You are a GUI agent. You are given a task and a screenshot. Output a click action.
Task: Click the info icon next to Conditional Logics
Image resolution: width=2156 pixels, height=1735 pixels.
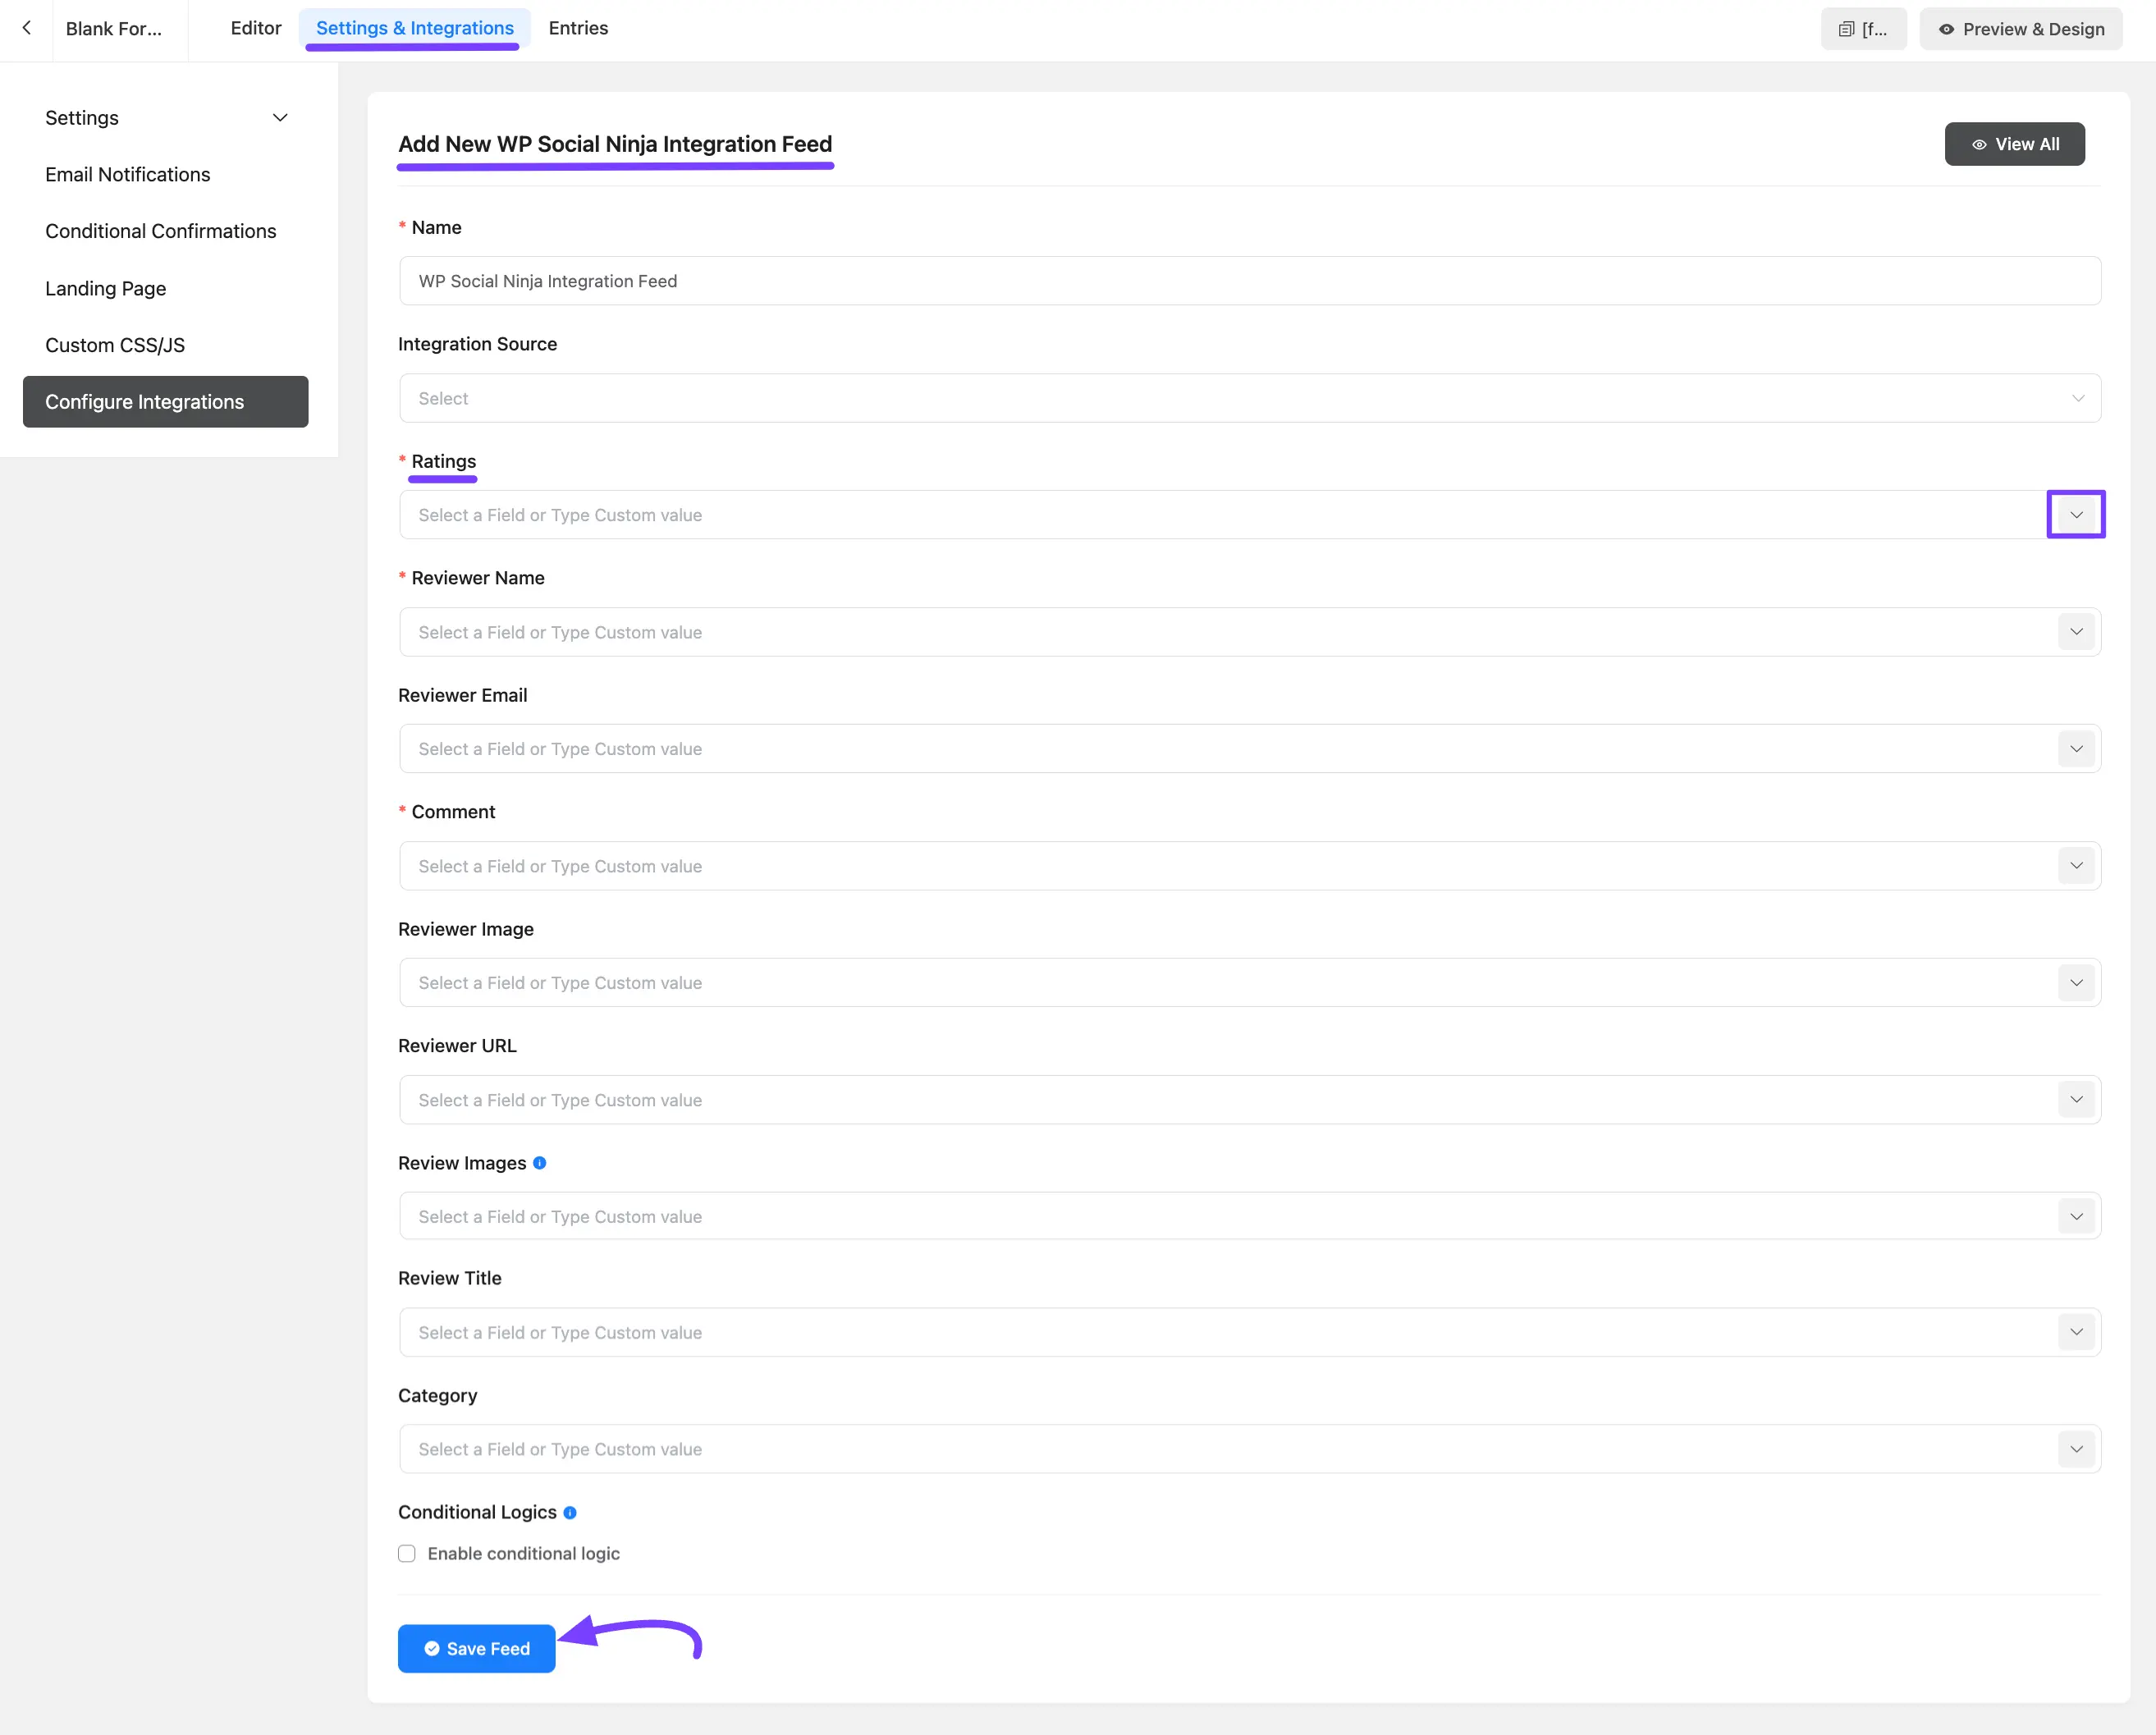coord(570,1513)
